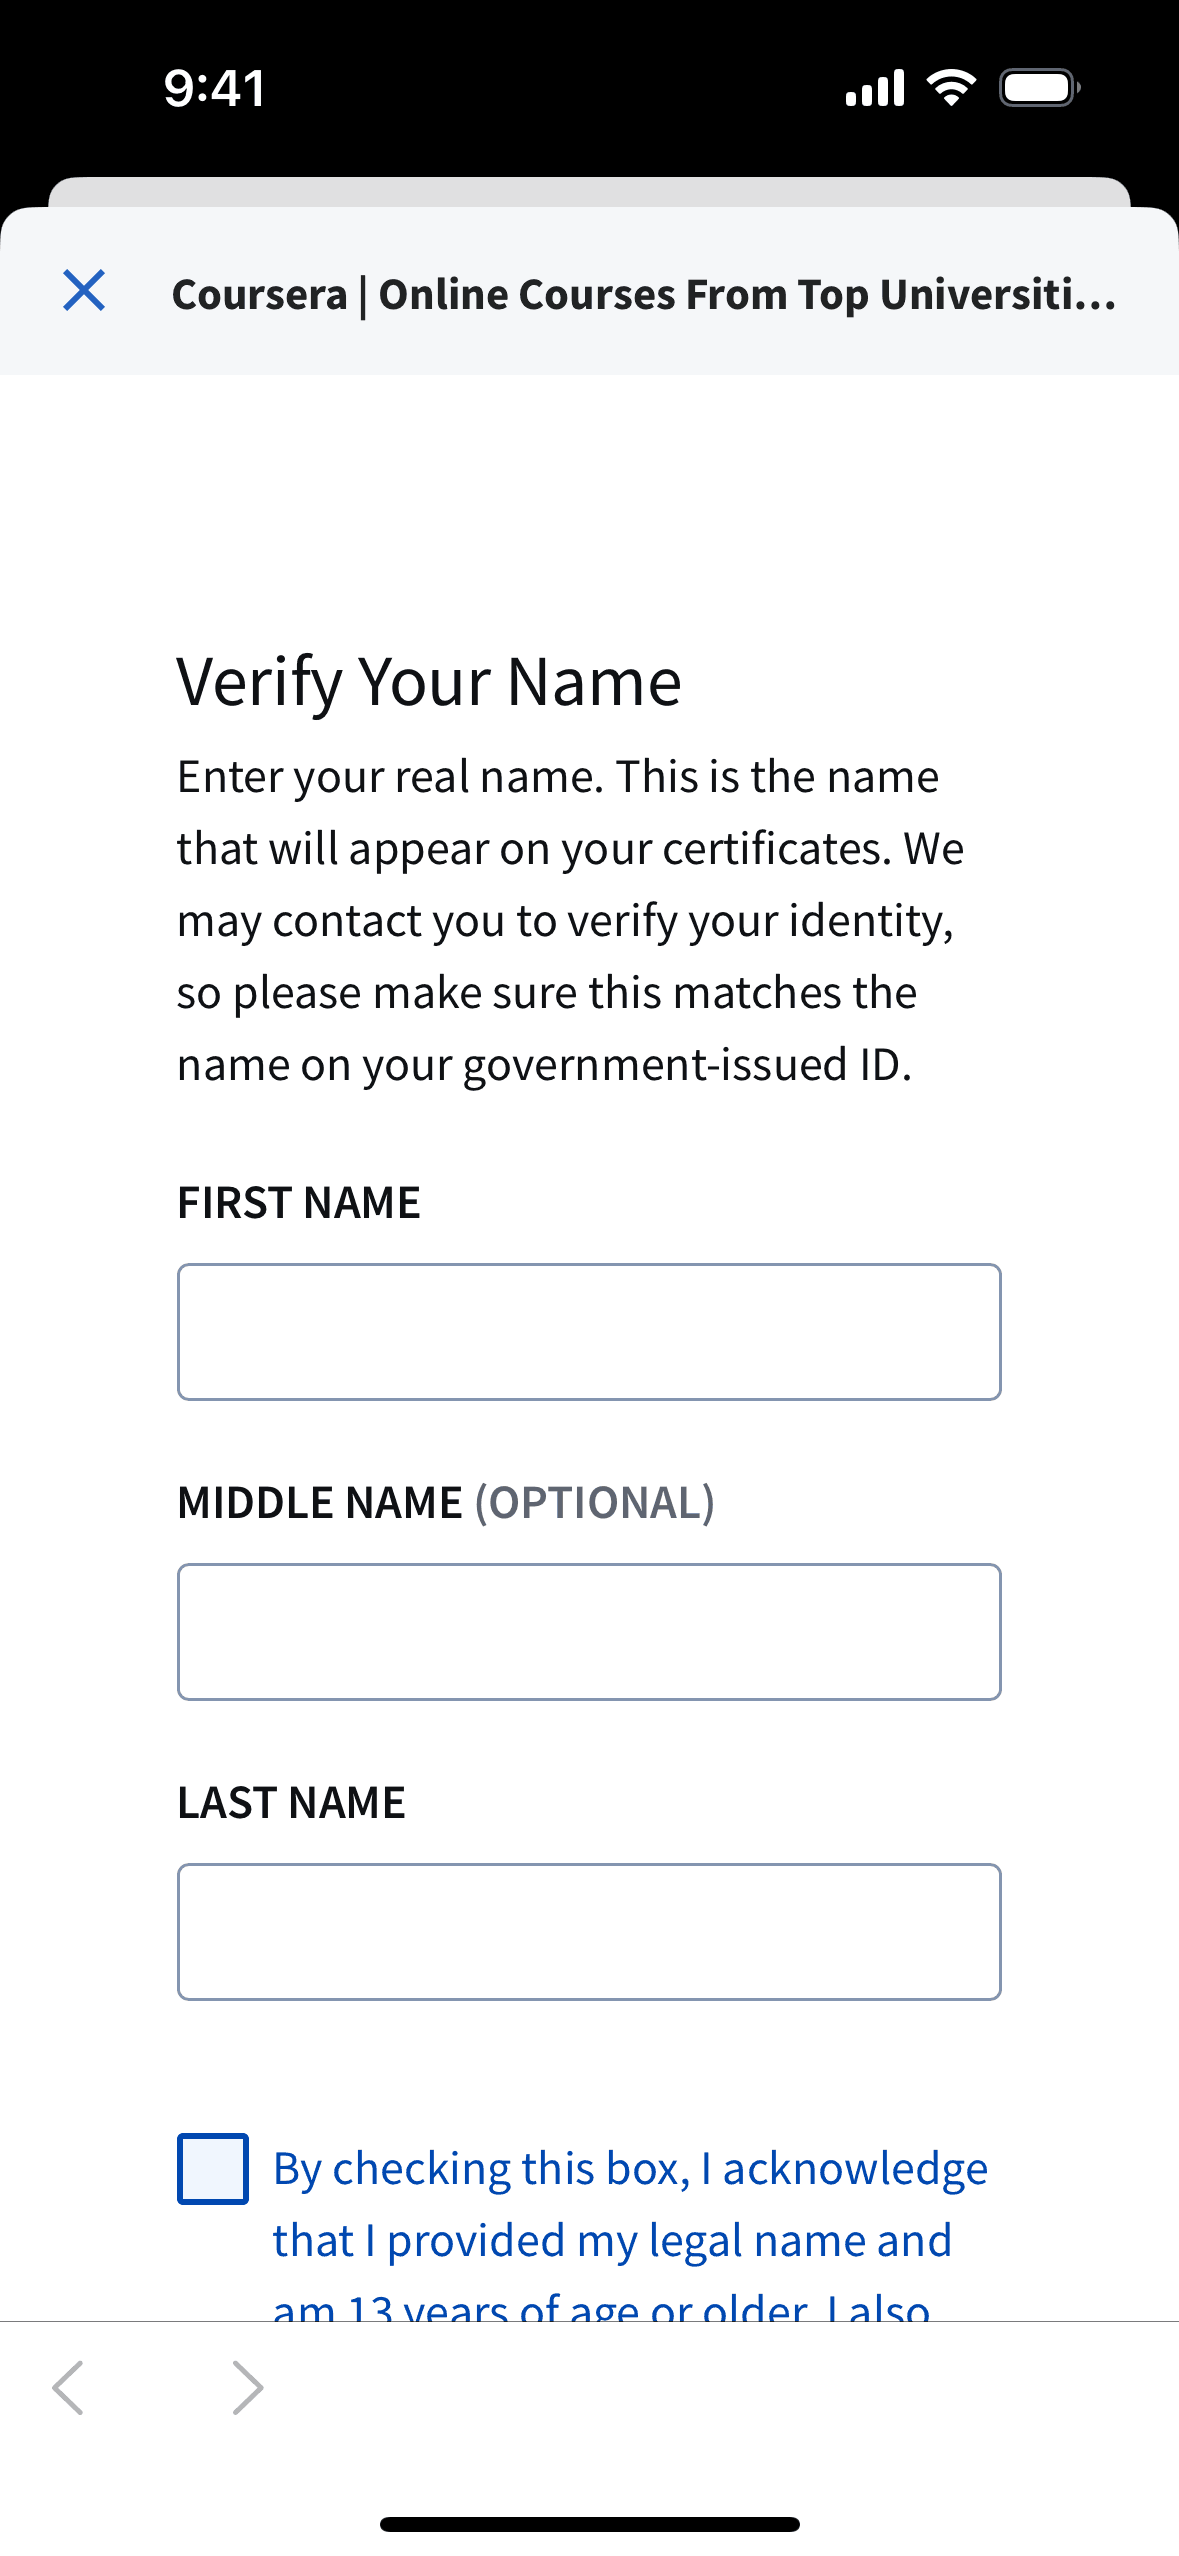
Task: Tap the battery indicator in status bar
Action: click(x=1040, y=88)
